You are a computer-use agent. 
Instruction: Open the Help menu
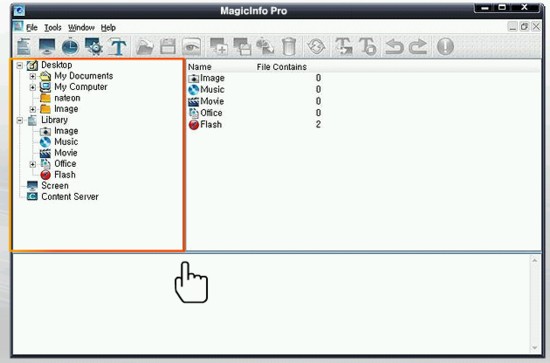tap(108, 27)
